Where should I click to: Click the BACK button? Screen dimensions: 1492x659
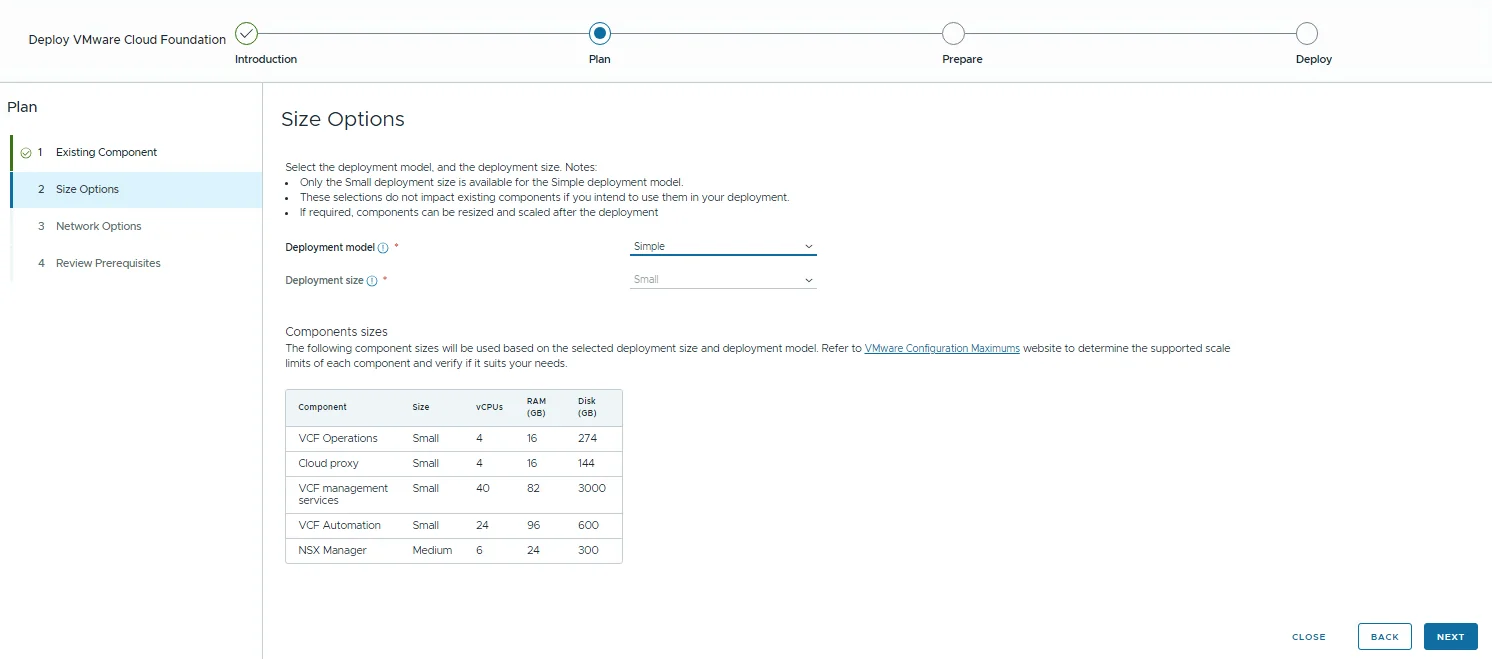(x=1385, y=637)
